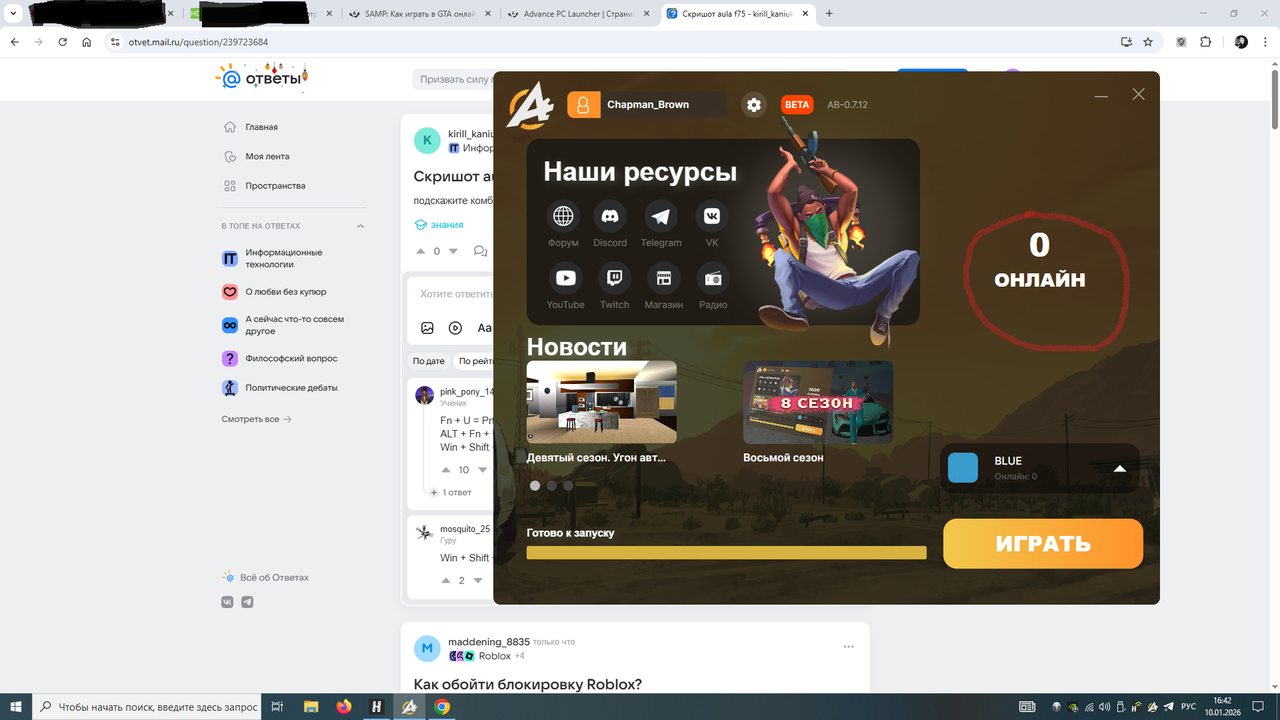Viewport: 1280px width, 720px height.
Task: Click the Telegram icon in the sidebar footer
Action: tap(247, 602)
